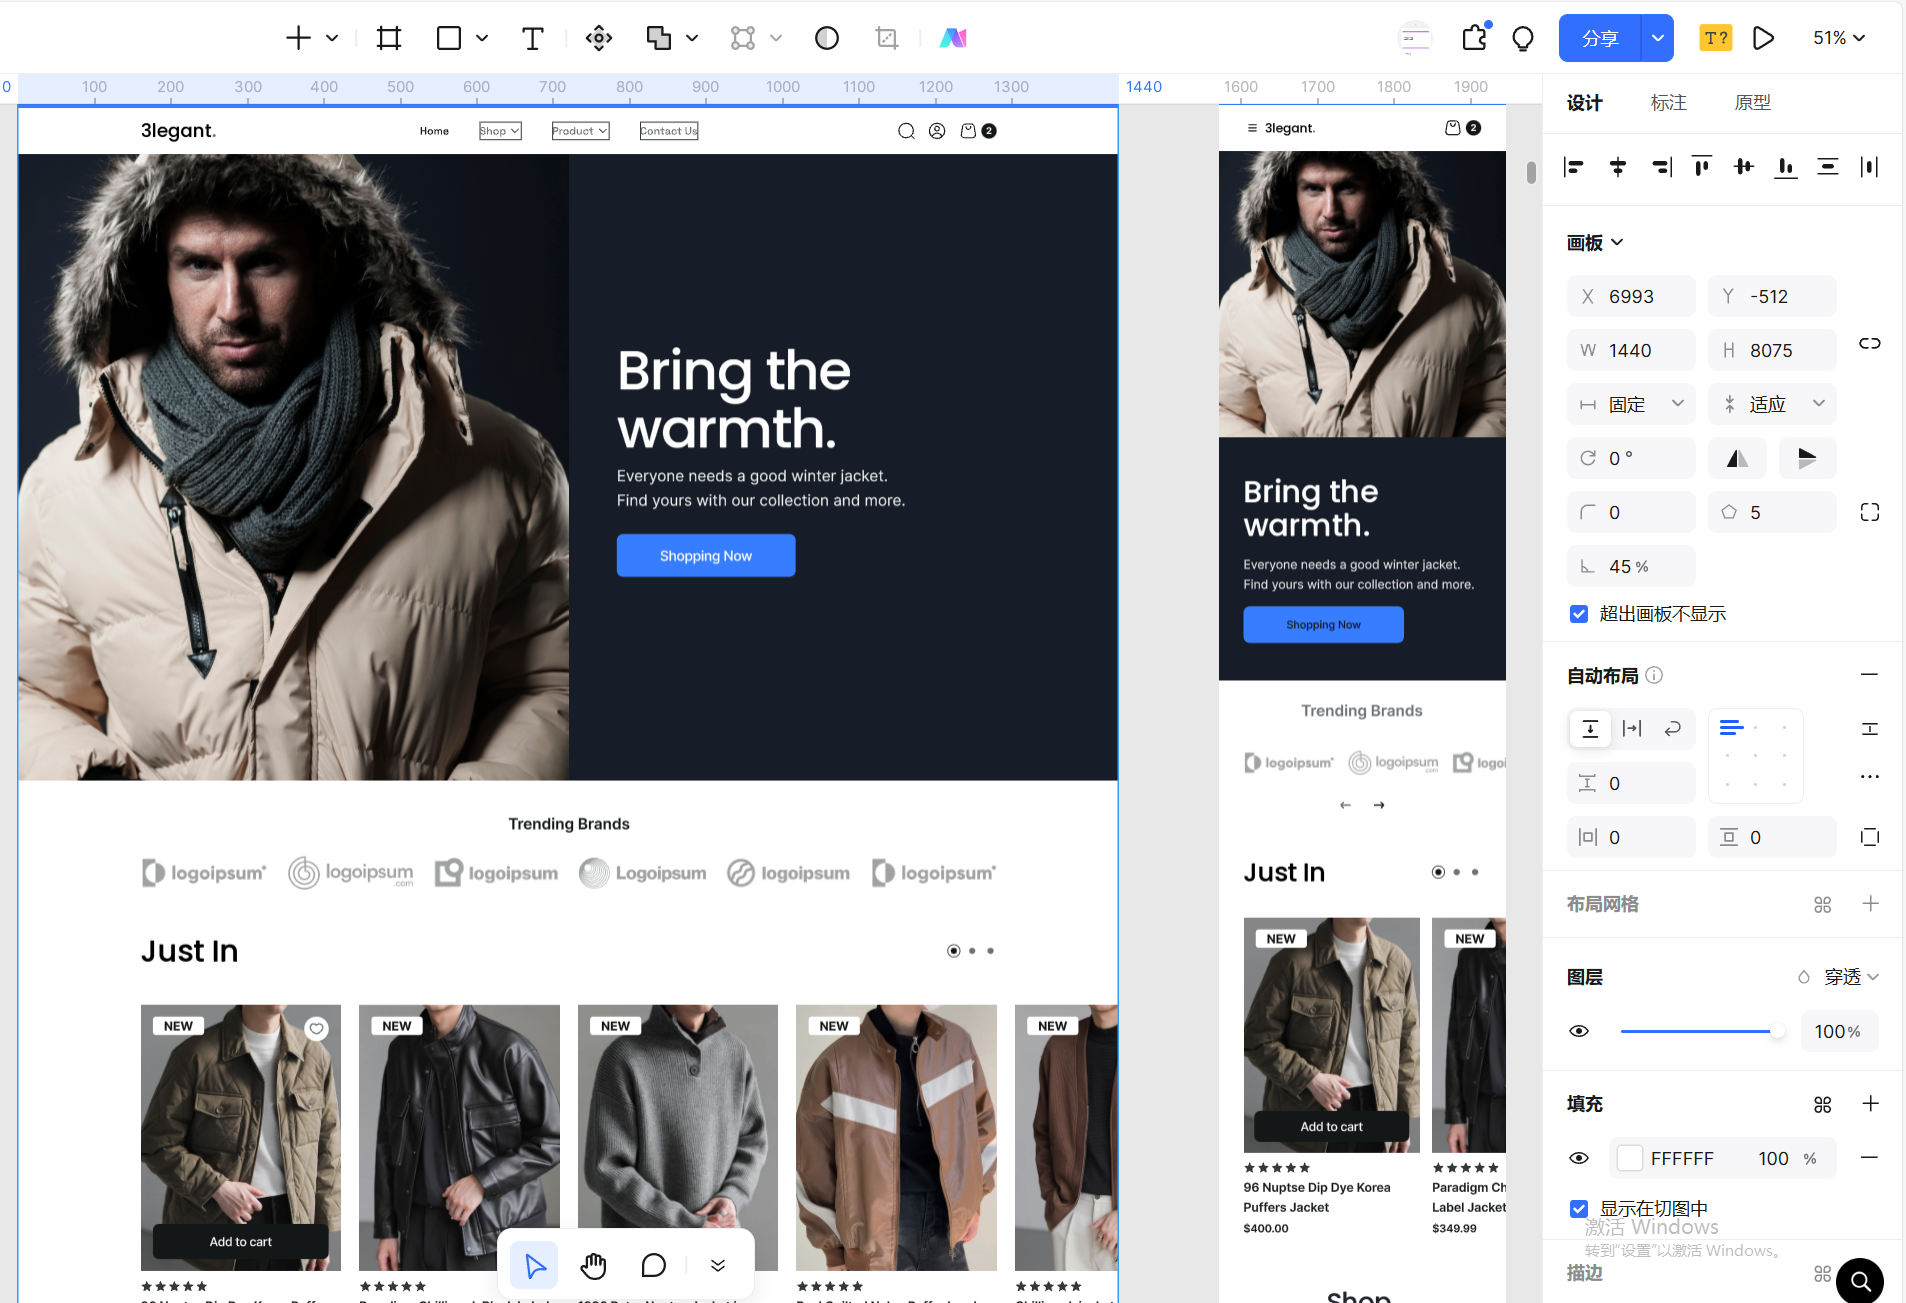The width and height of the screenshot is (1906, 1303).
Task: Open the plugins puzzle icon
Action: point(1475,38)
